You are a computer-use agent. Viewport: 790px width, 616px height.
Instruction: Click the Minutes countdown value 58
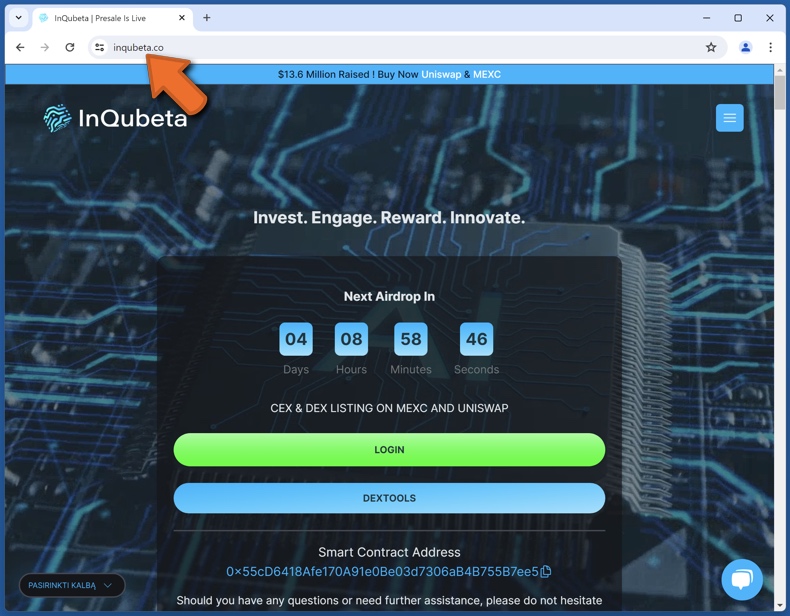[411, 339]
